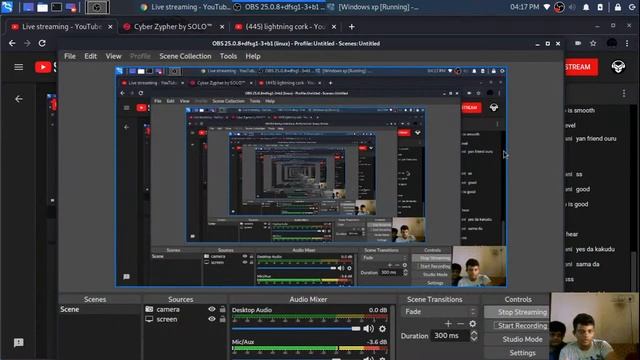The image size is (640, 360).
Task: Close the Live streaming - YouTube tab
Action: pos(110,27)
